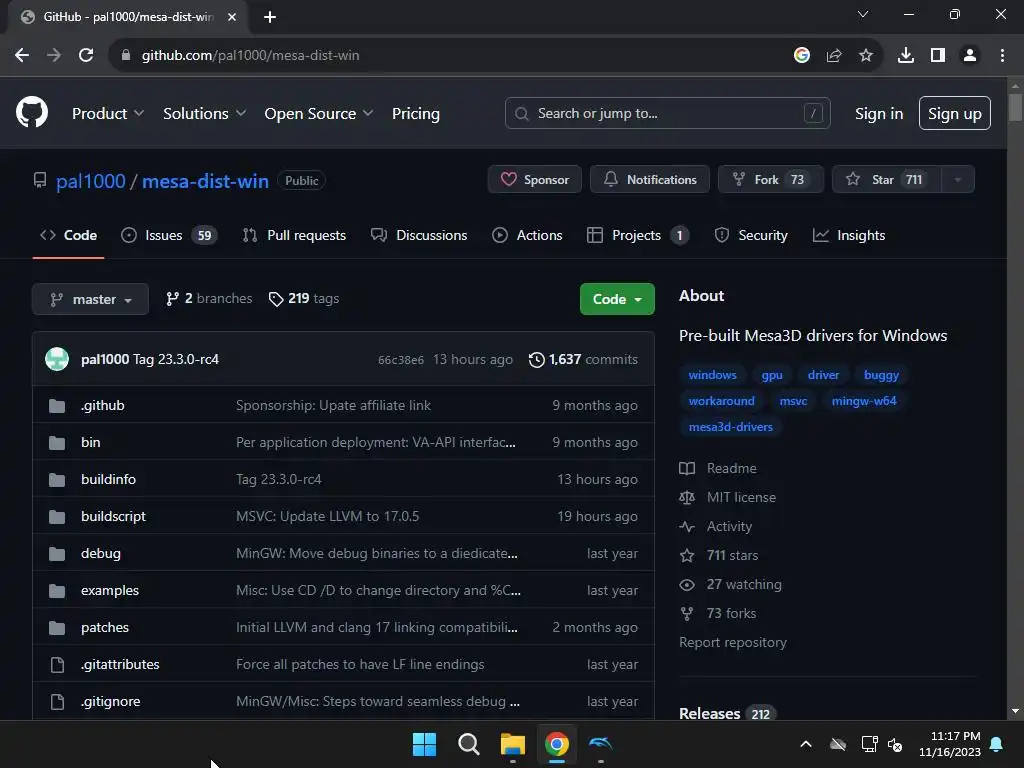Screen dimensions: 1024x768
Task: Click the Sign up button
Action: [x=955, y=114]
